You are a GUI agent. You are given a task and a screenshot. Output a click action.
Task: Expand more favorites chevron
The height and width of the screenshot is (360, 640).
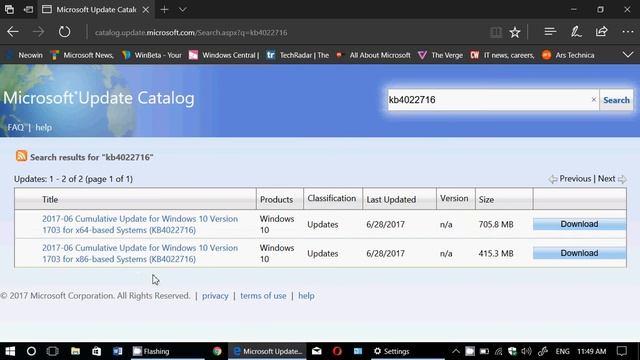click(x=628, y=55)
